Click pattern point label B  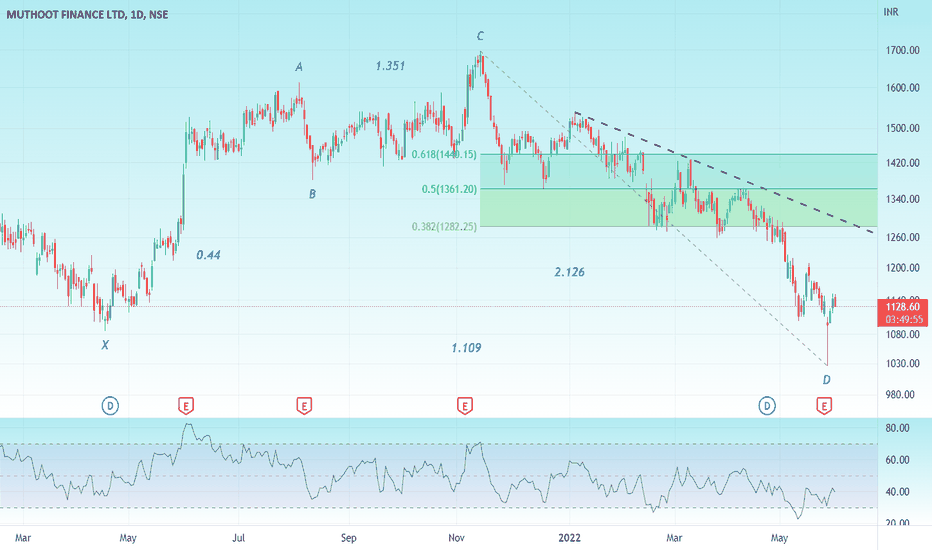312,194
